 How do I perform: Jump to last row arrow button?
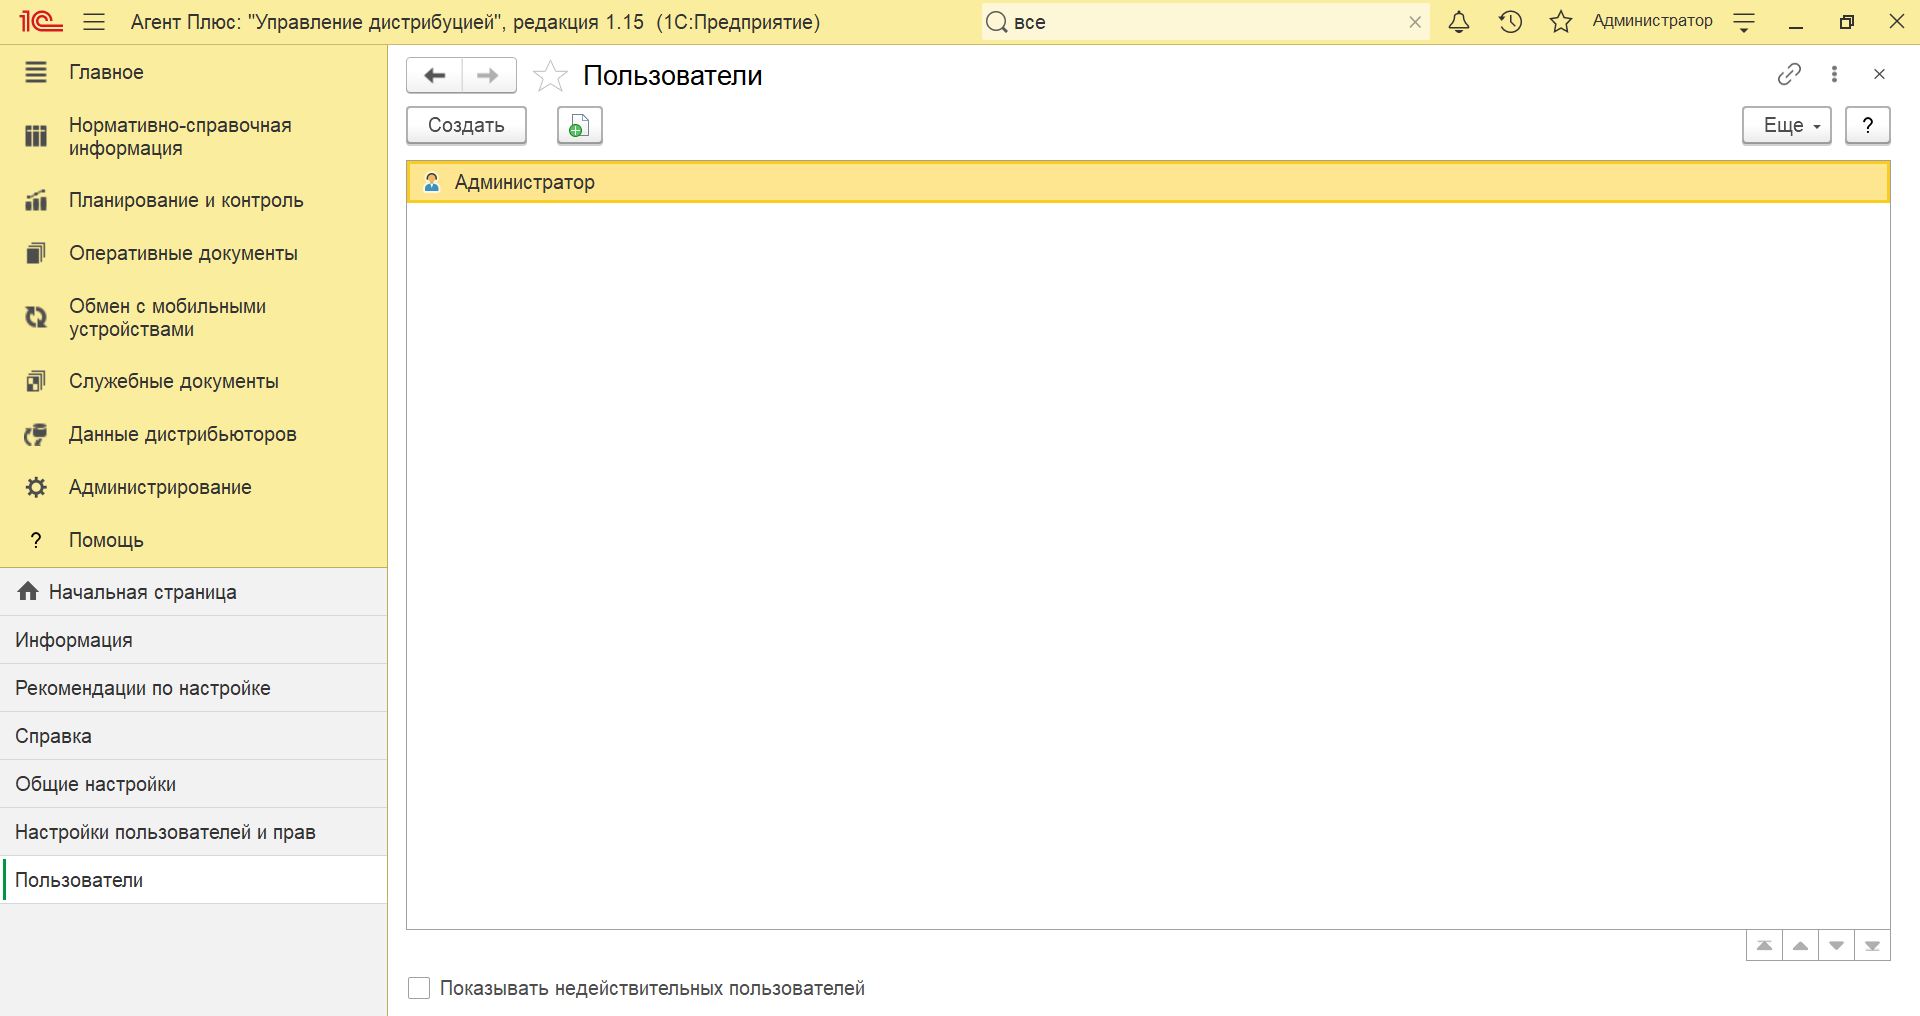1872,946
